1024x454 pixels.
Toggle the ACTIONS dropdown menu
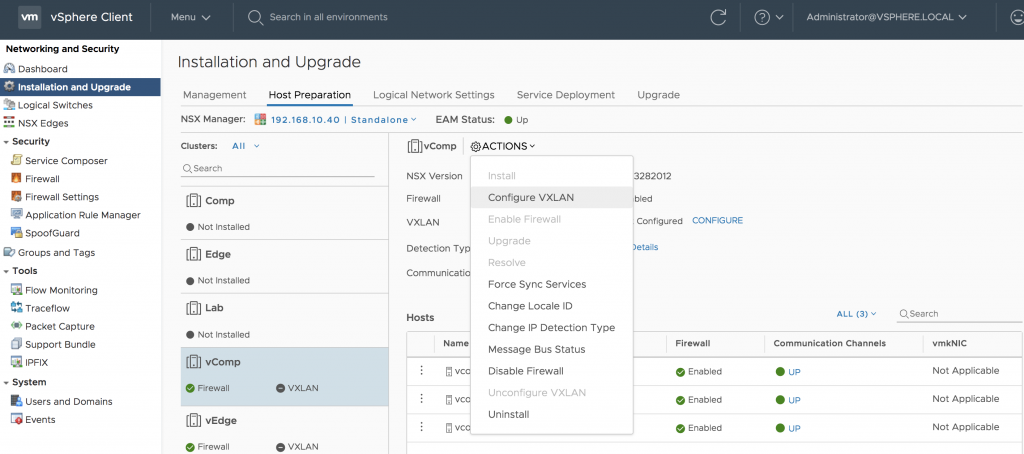pyautogui.click(x=503, y=146)
